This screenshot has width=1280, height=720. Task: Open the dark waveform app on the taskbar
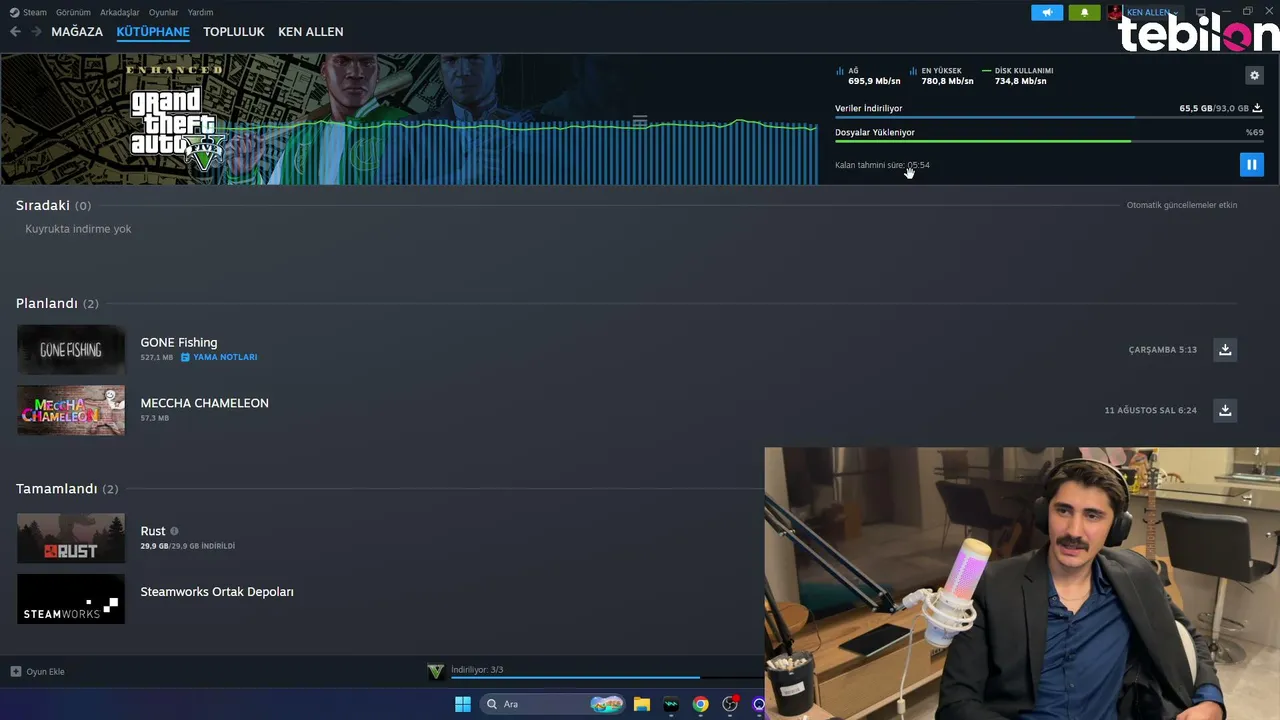click(x=671, y=704)
